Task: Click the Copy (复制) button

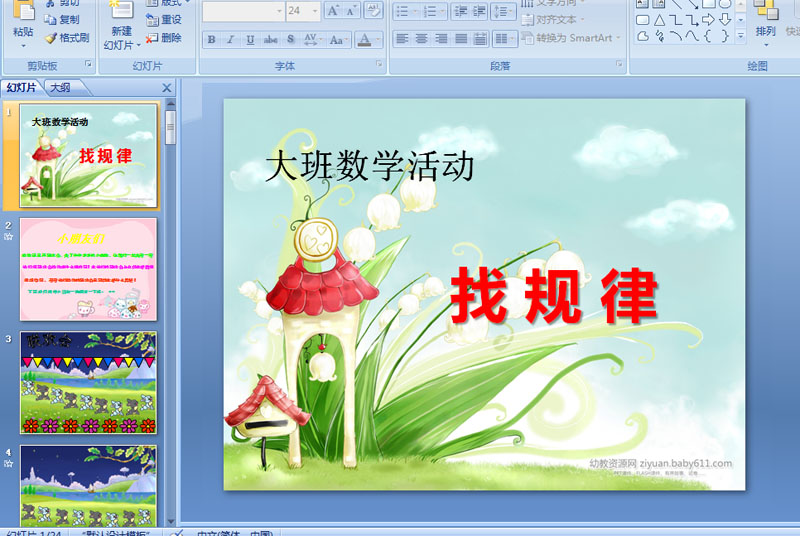Action: pyautogui.click(x=62, y=19)
